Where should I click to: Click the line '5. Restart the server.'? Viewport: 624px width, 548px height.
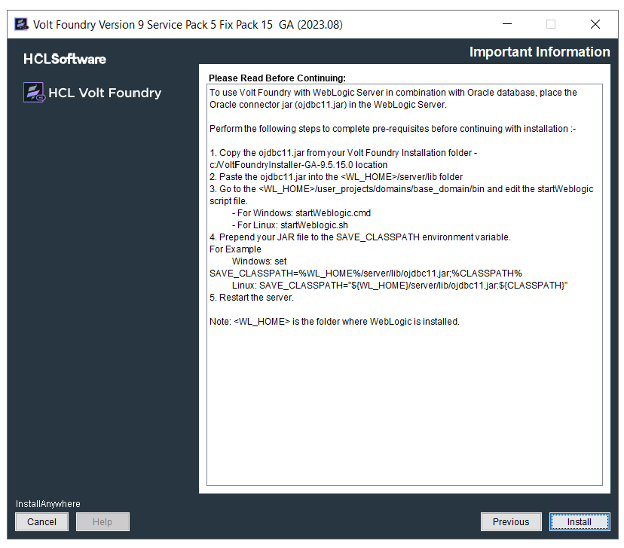point(252,298)
